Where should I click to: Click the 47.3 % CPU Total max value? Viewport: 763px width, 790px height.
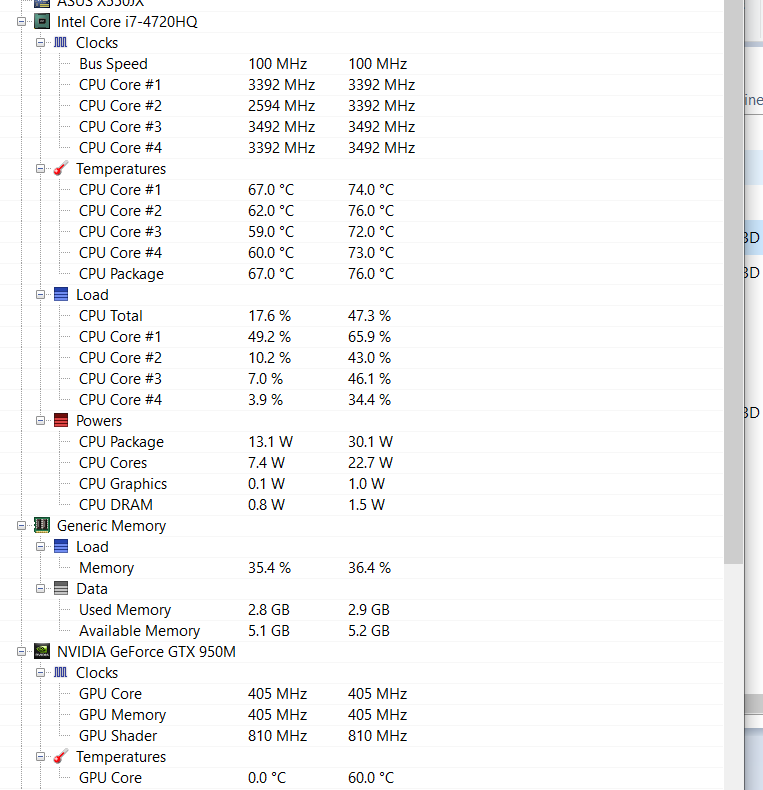[369, 316]
